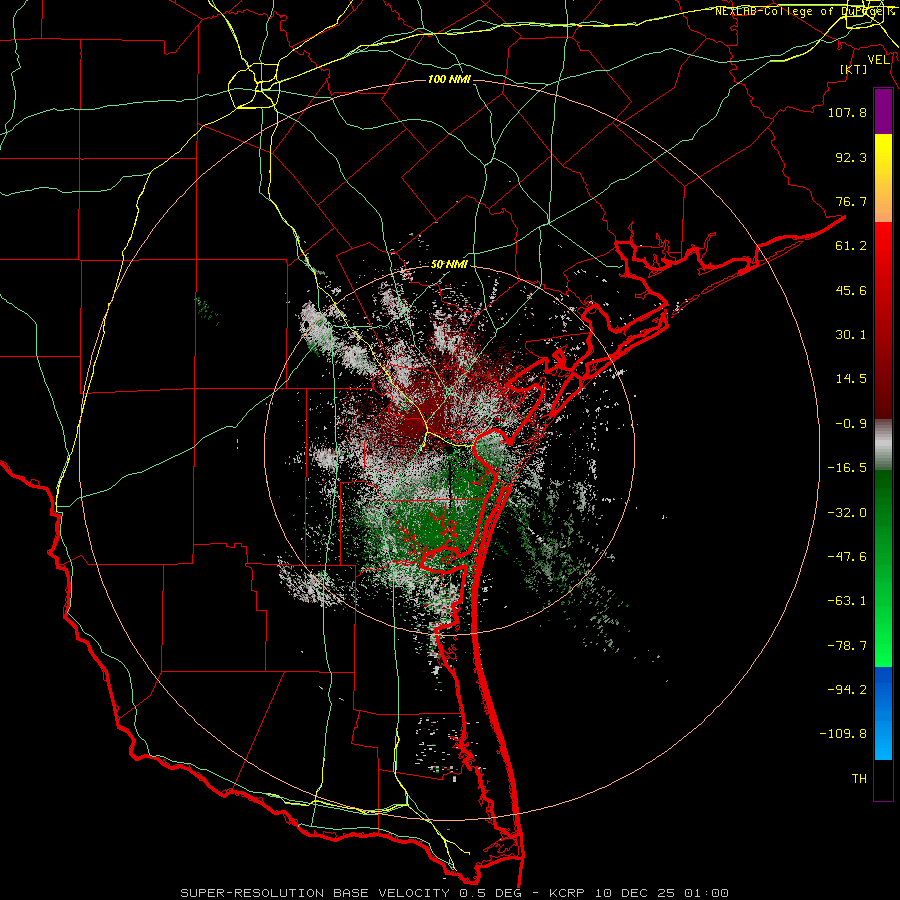Select the 30.1 velocity scale value
Viewport: 900px width, 900px height.
point(851,335)
